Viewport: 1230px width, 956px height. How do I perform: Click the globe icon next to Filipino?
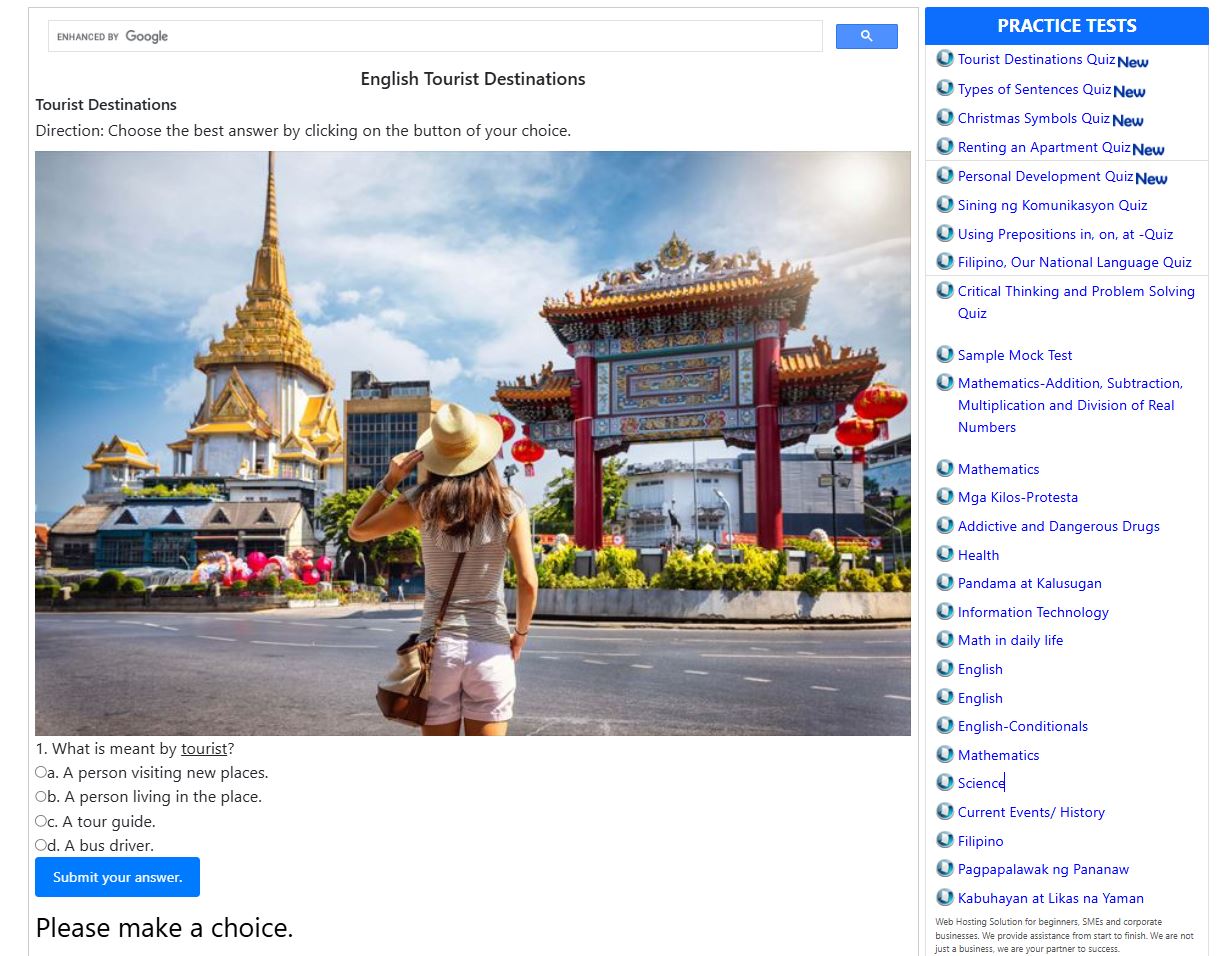[x=944, y=840]
